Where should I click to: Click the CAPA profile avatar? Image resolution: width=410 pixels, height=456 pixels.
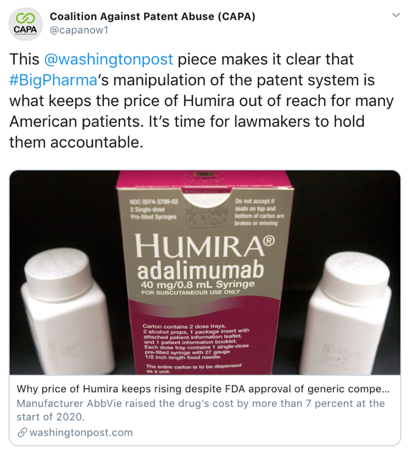[25, 24]
